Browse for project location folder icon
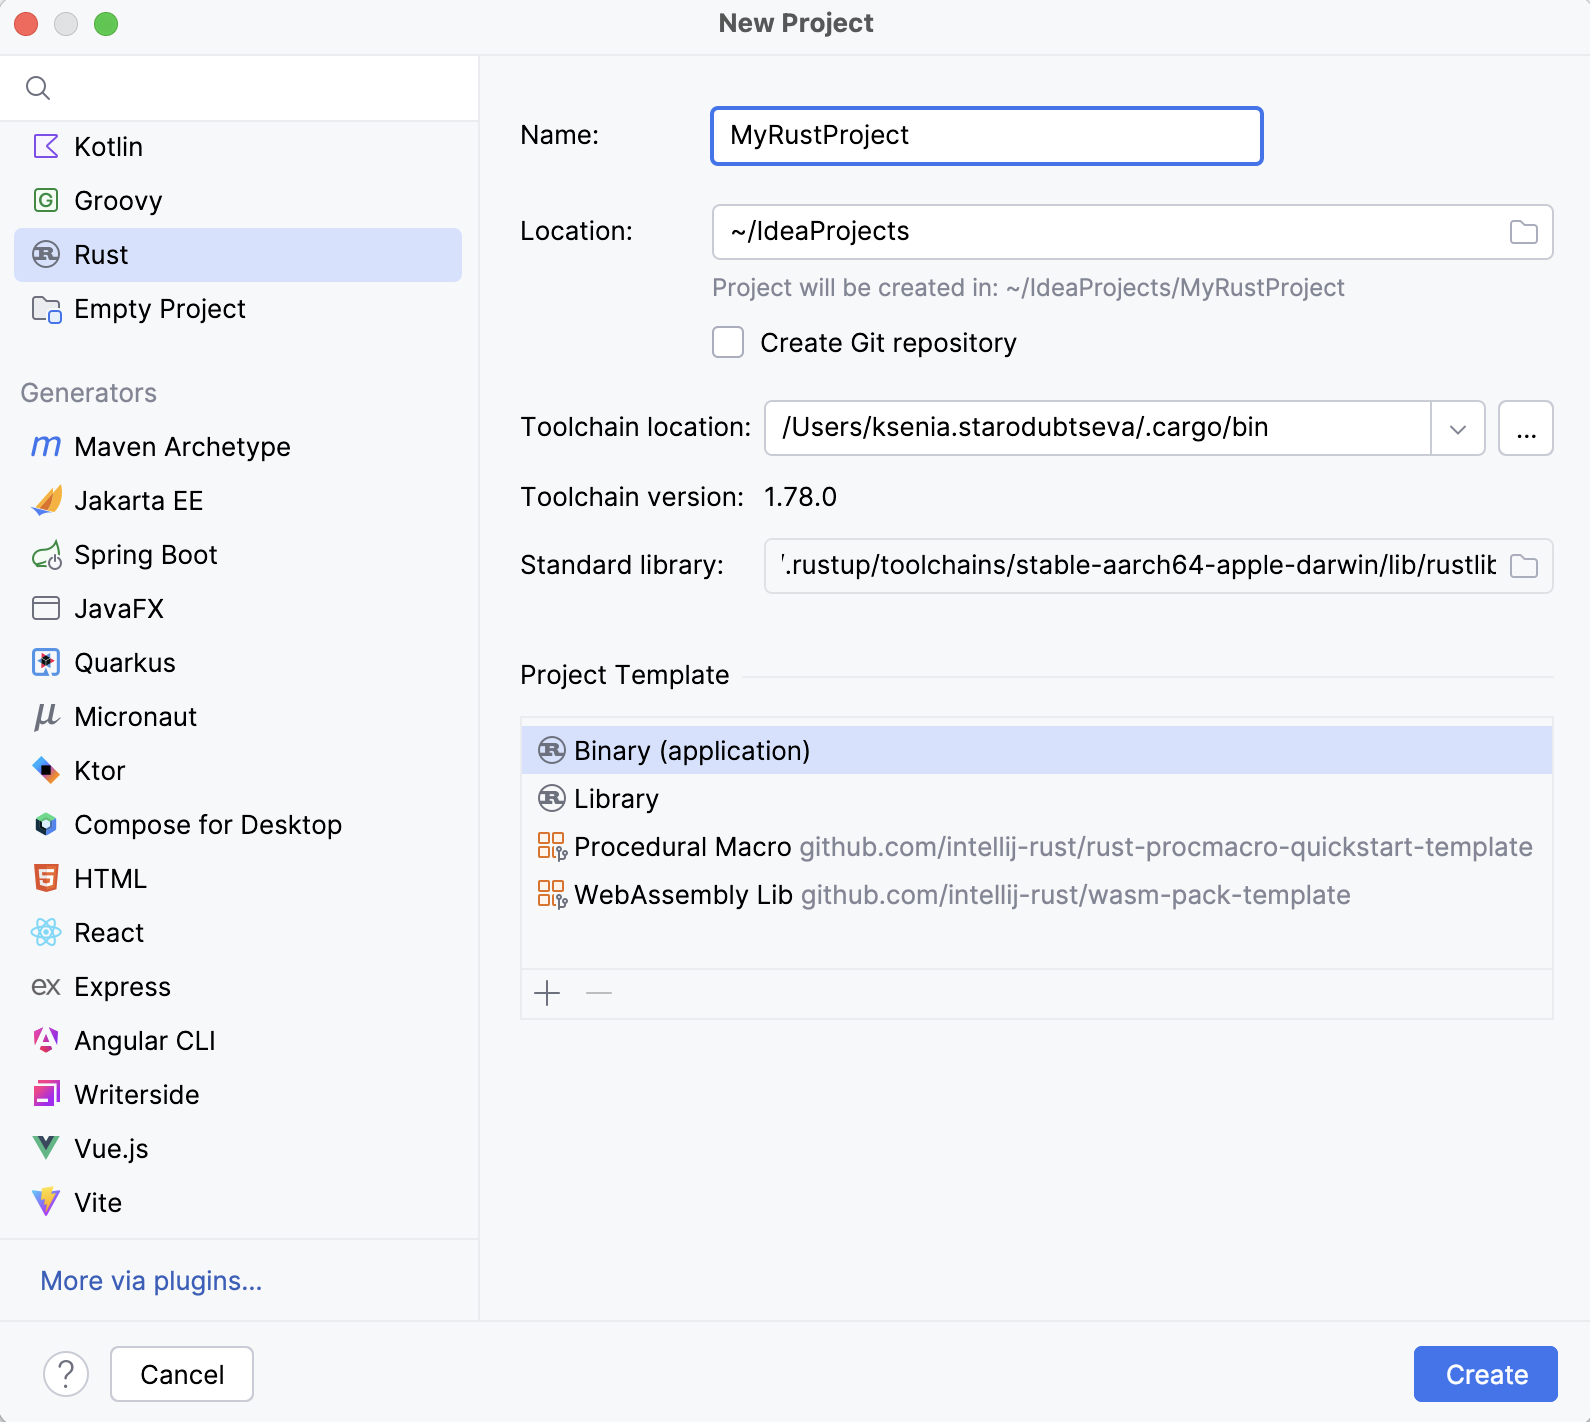This screenshot has width=1590, height=1422. point(1523,232)
